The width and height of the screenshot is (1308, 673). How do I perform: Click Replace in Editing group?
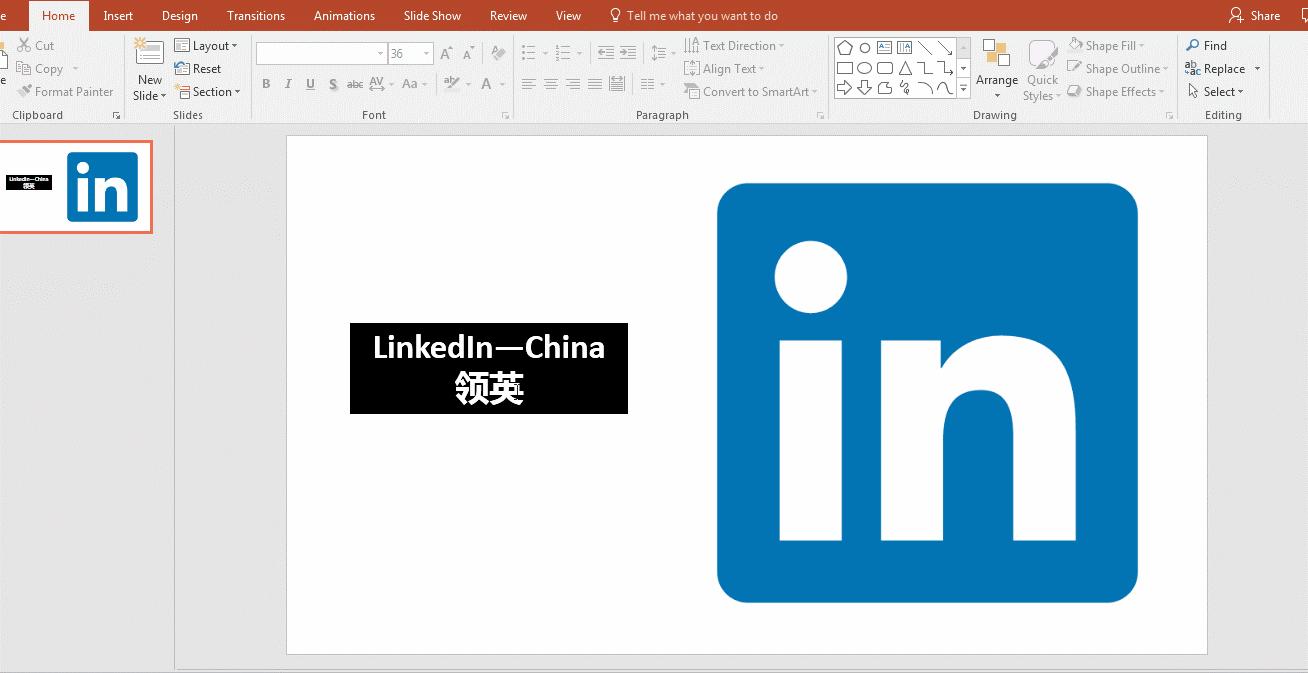click(1216, 69)
